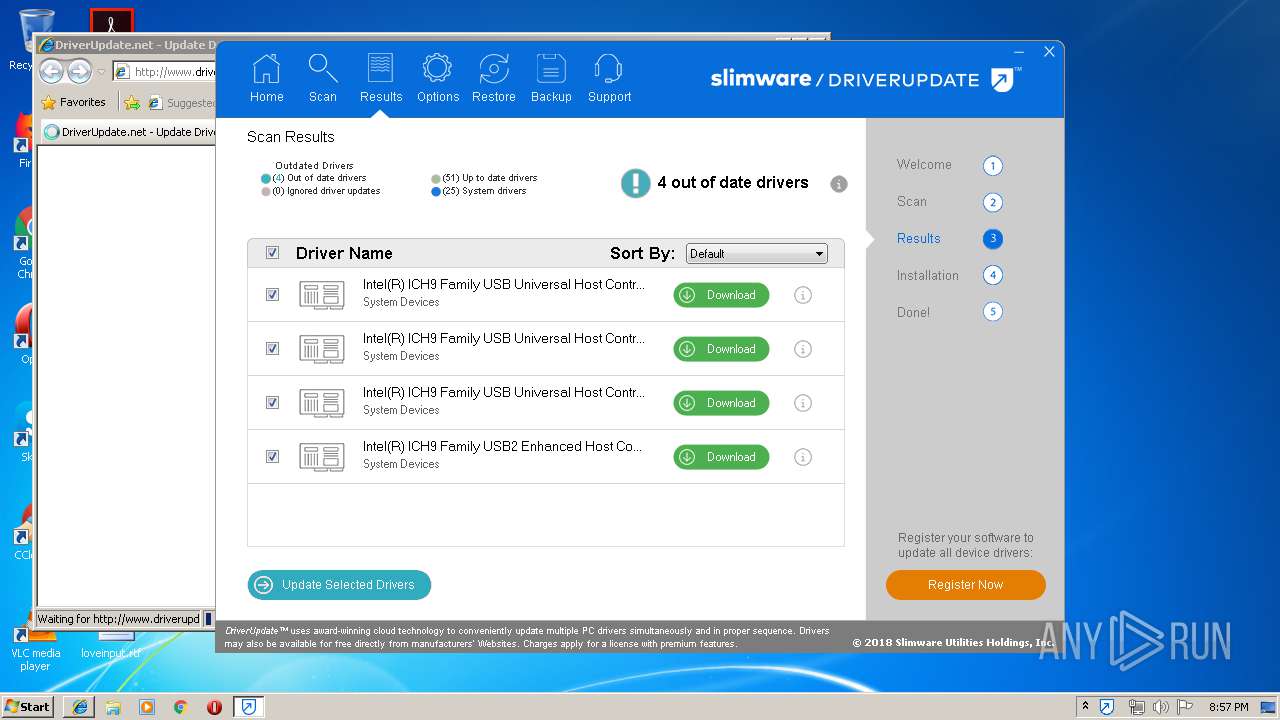Open Favorites in Internet Explorer
The height and width of the screenshot is (720, 1280).
click(x=73, y=102)
